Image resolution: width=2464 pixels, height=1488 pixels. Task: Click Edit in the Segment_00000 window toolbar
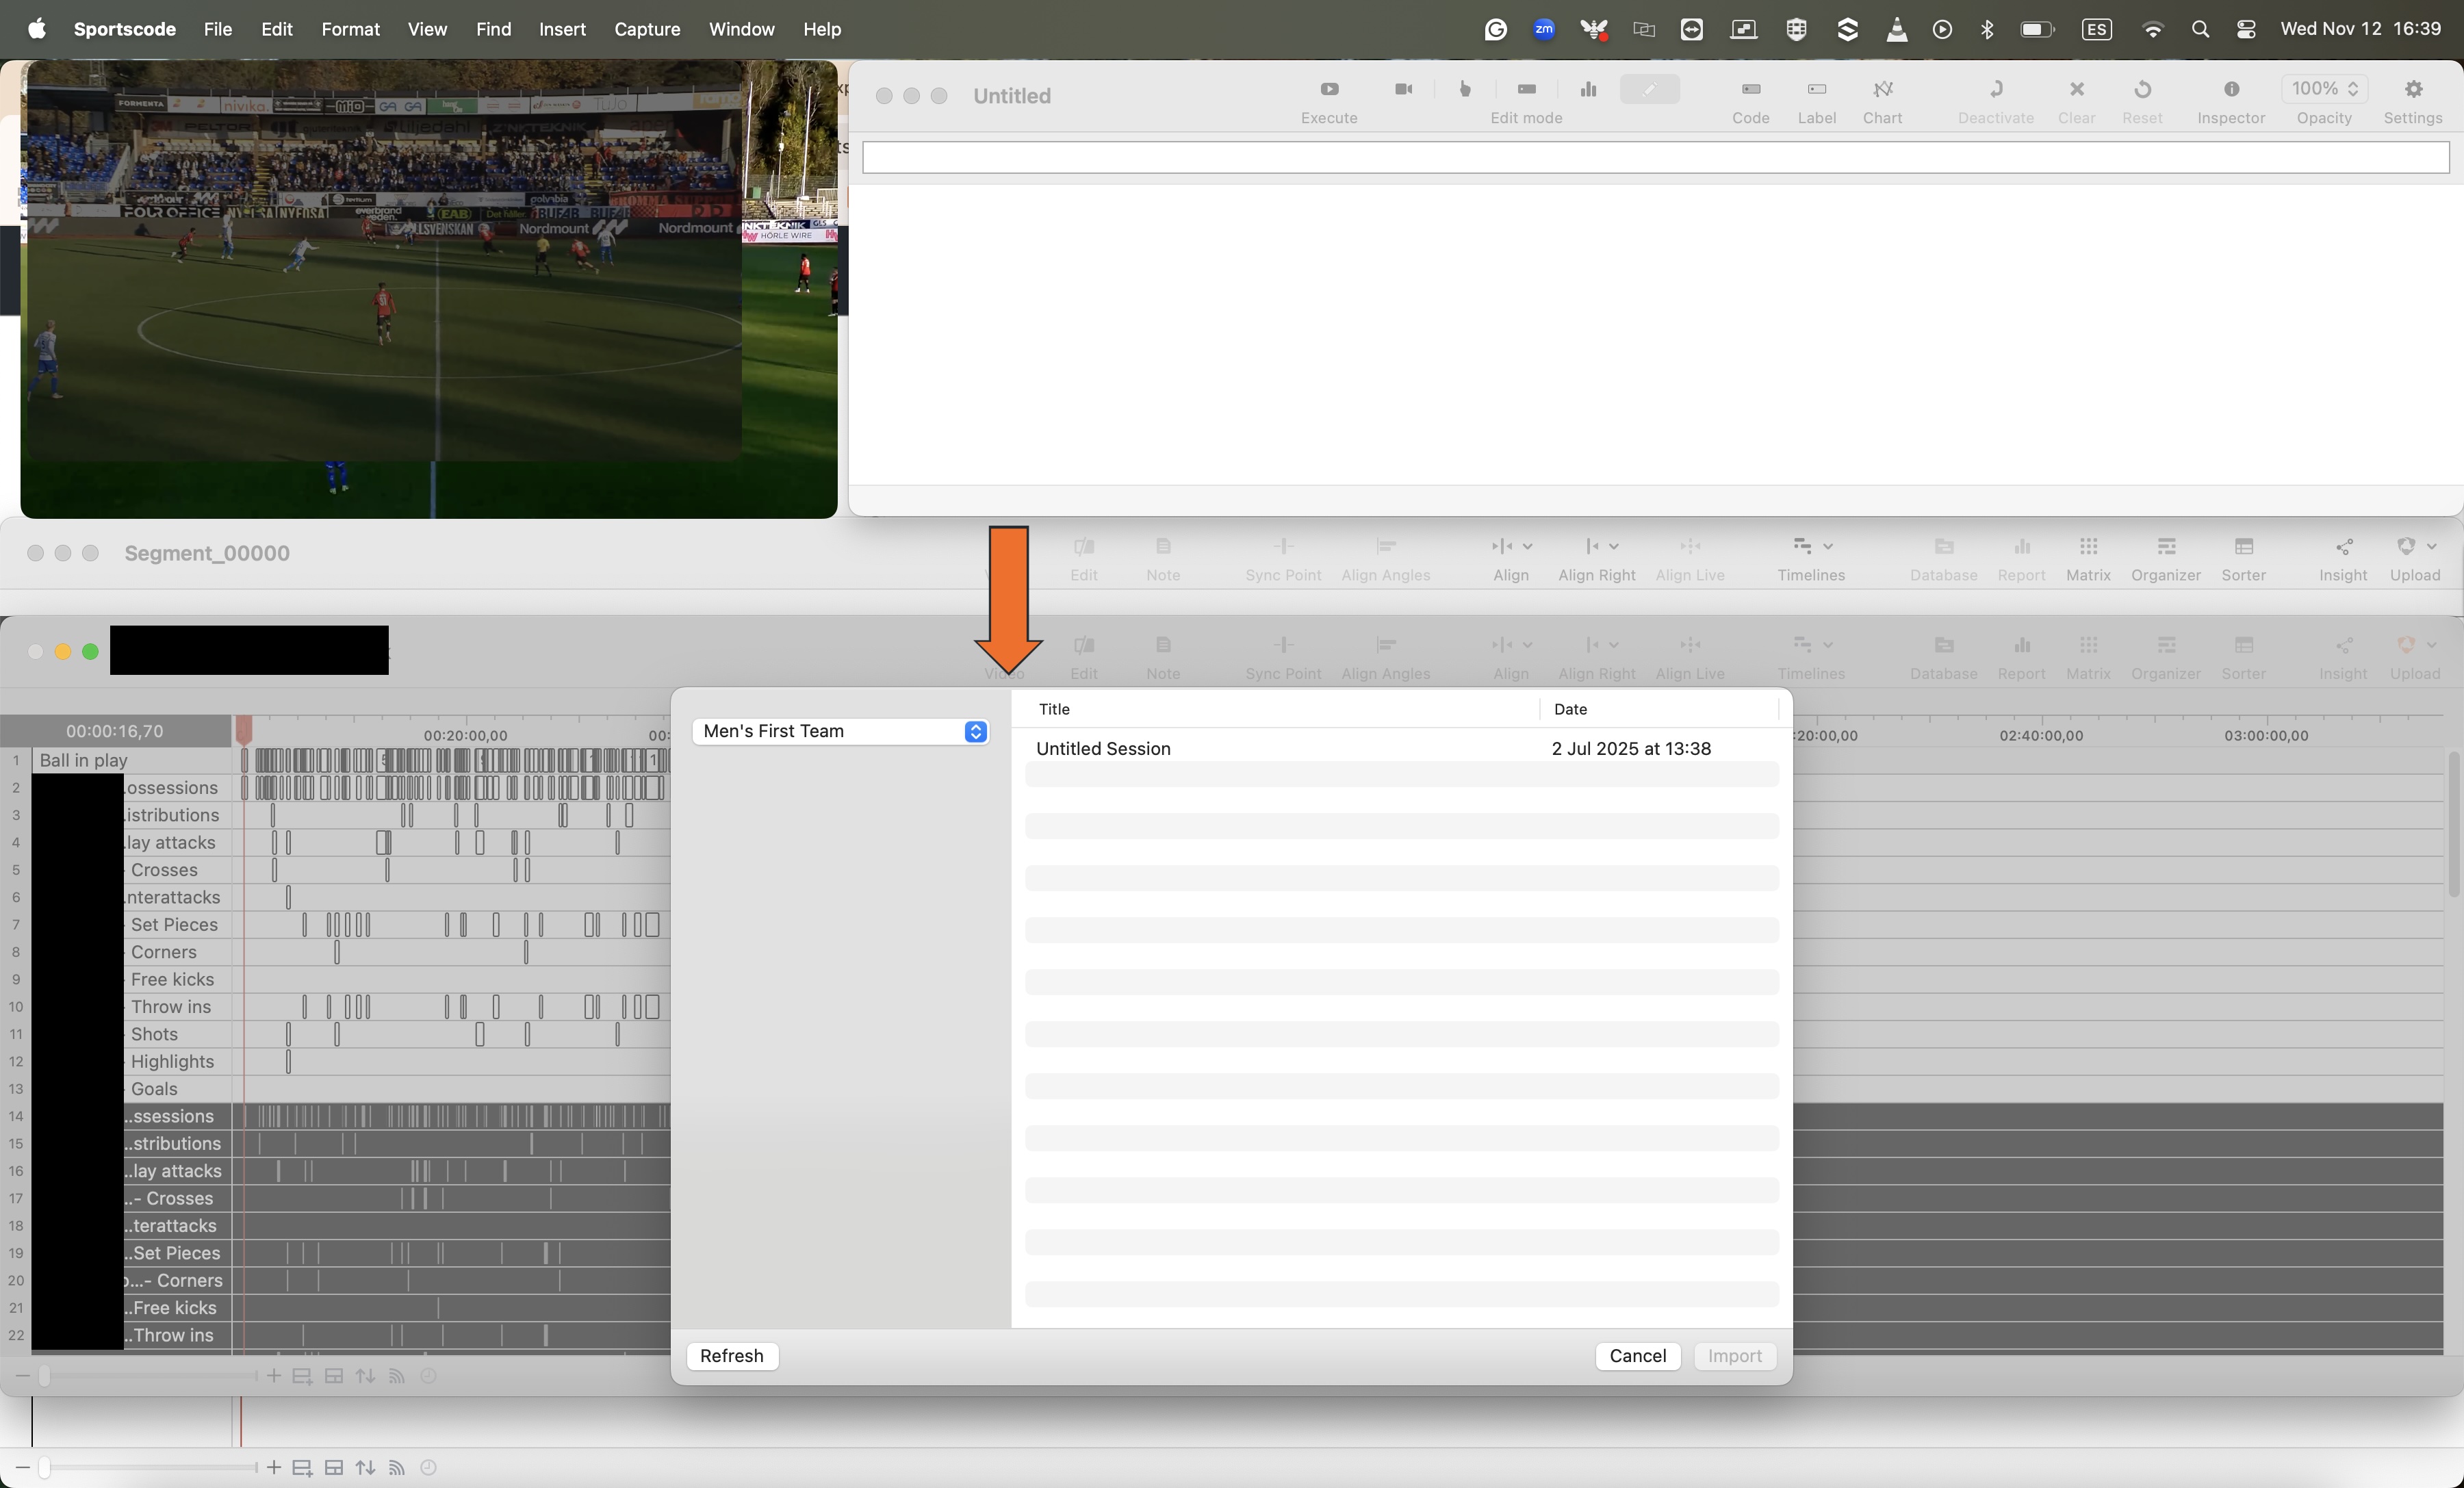(1084, 558)
